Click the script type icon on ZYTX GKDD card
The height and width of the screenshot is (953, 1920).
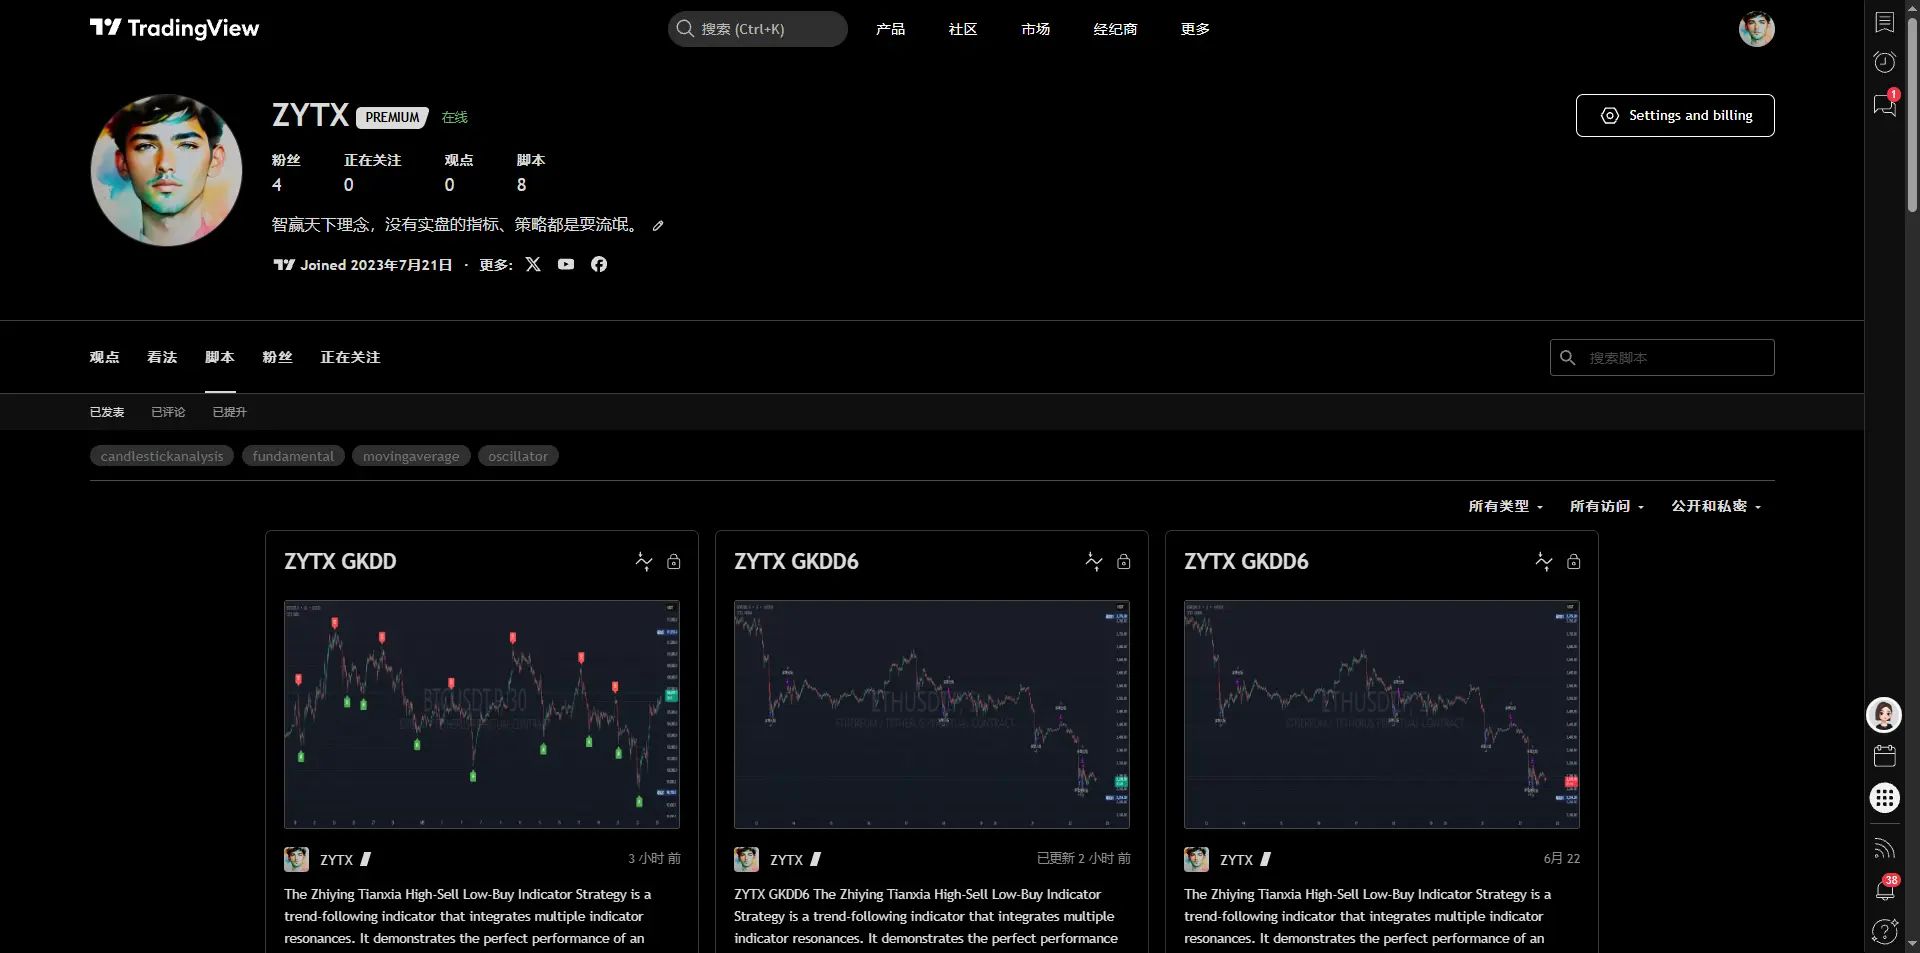[x=644, y=562]
